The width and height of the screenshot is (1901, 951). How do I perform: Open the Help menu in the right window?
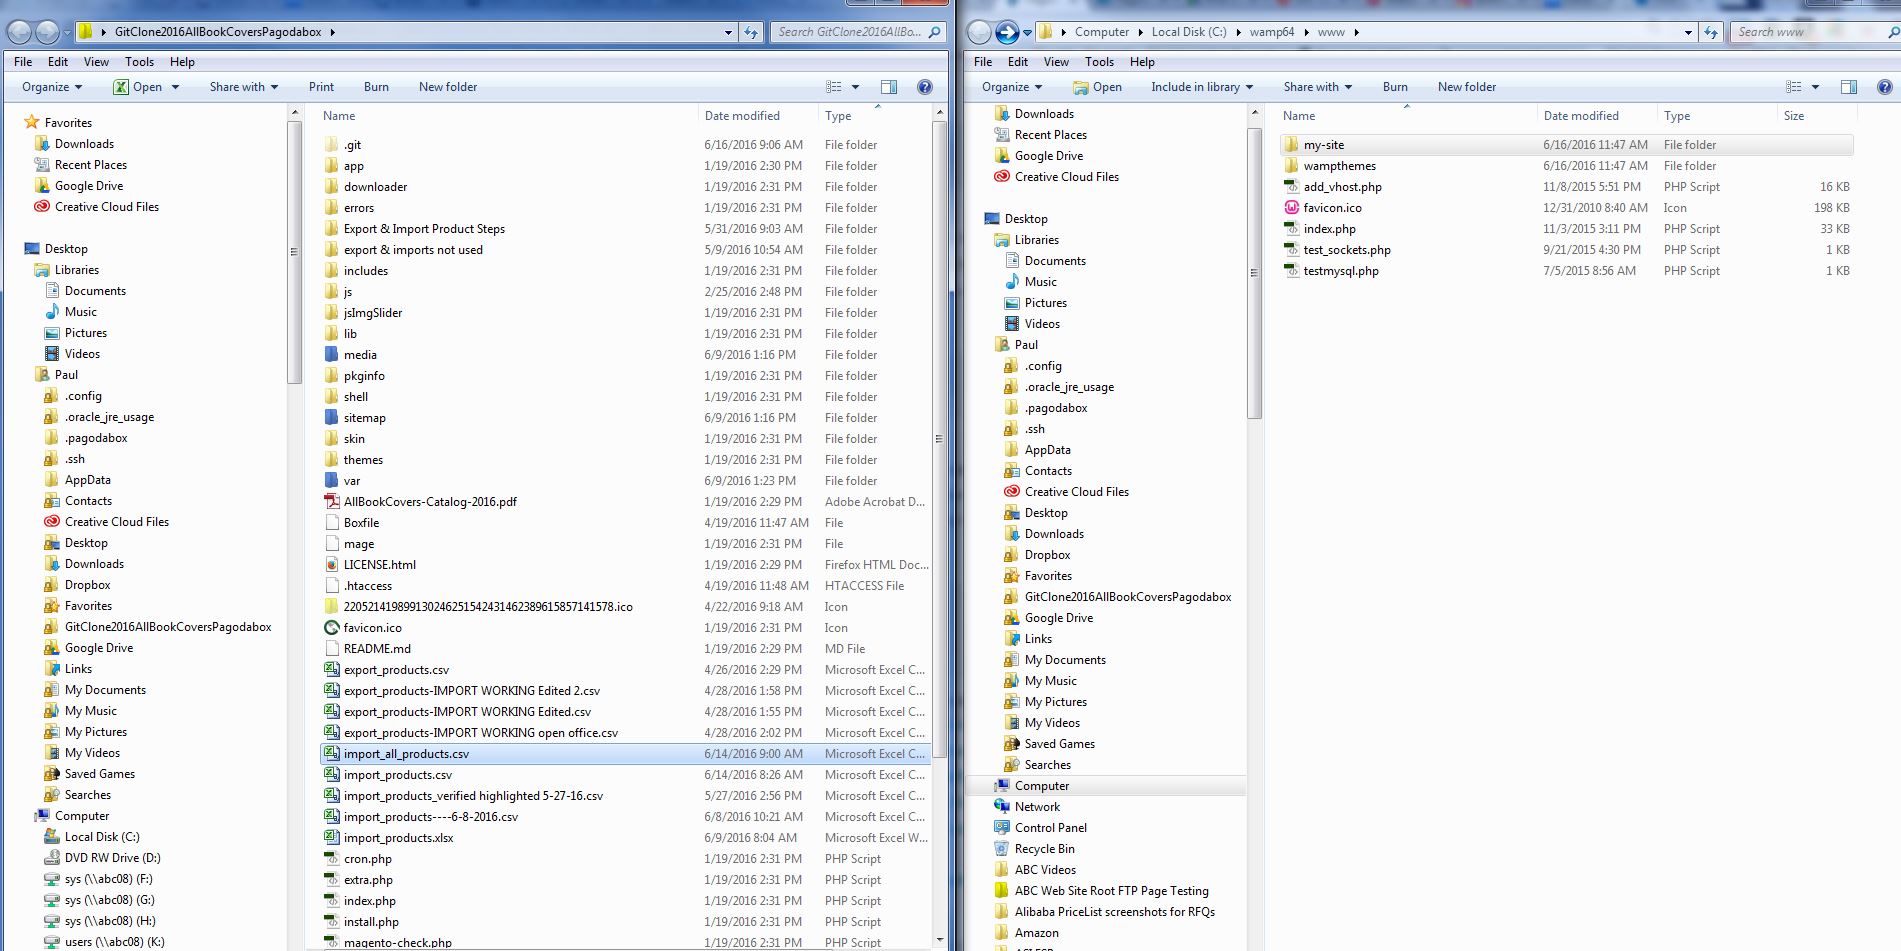(x=1142, y=62)
